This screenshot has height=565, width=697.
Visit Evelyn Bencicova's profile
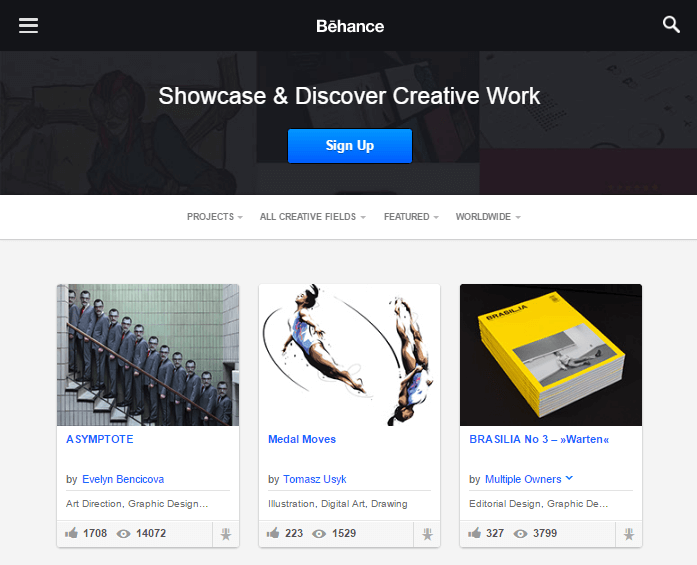tap(123, 479)
